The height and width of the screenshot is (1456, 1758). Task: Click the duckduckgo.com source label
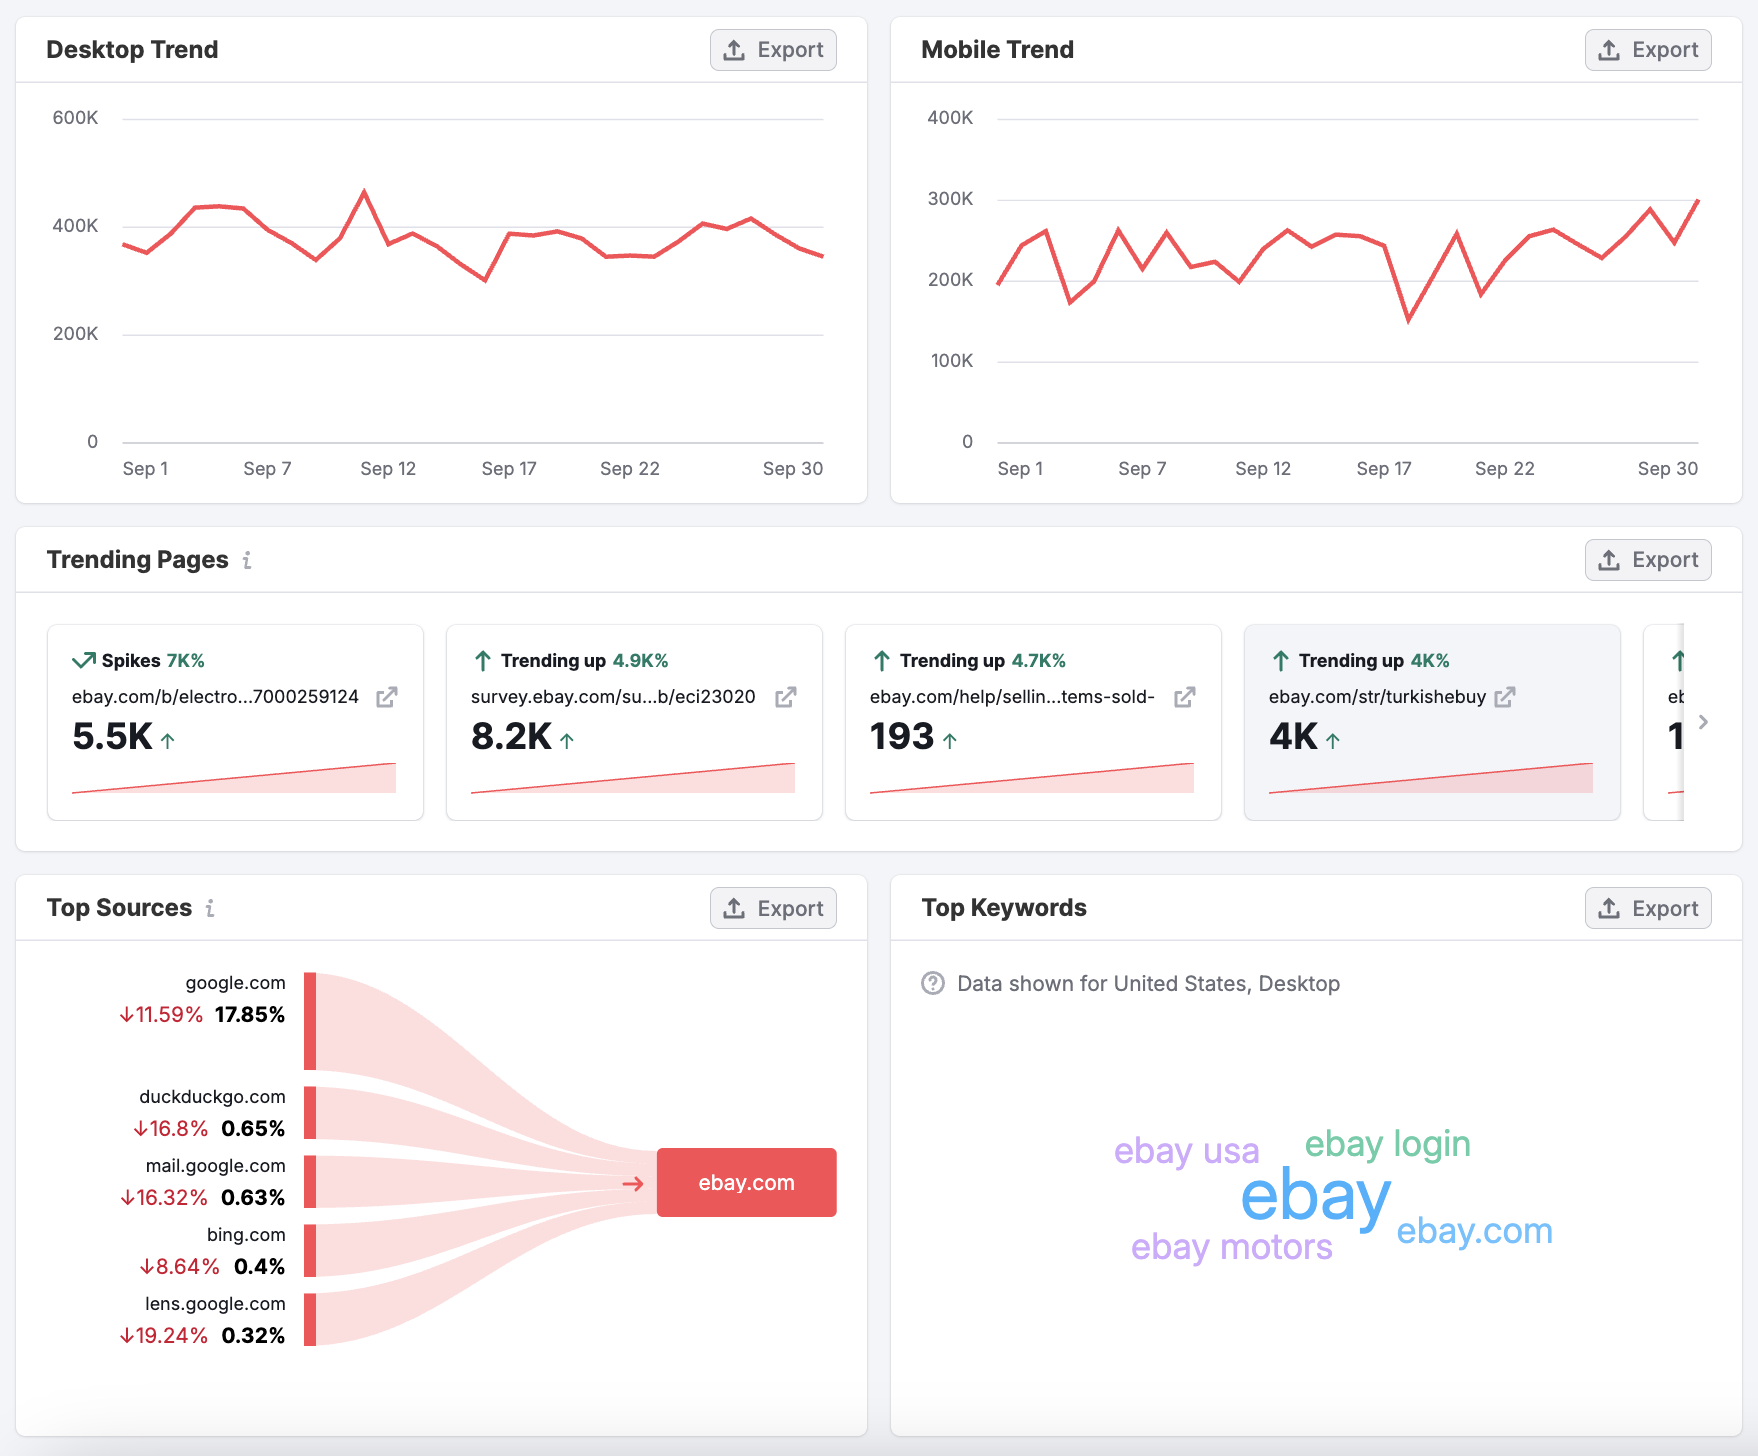[211, 1096]
